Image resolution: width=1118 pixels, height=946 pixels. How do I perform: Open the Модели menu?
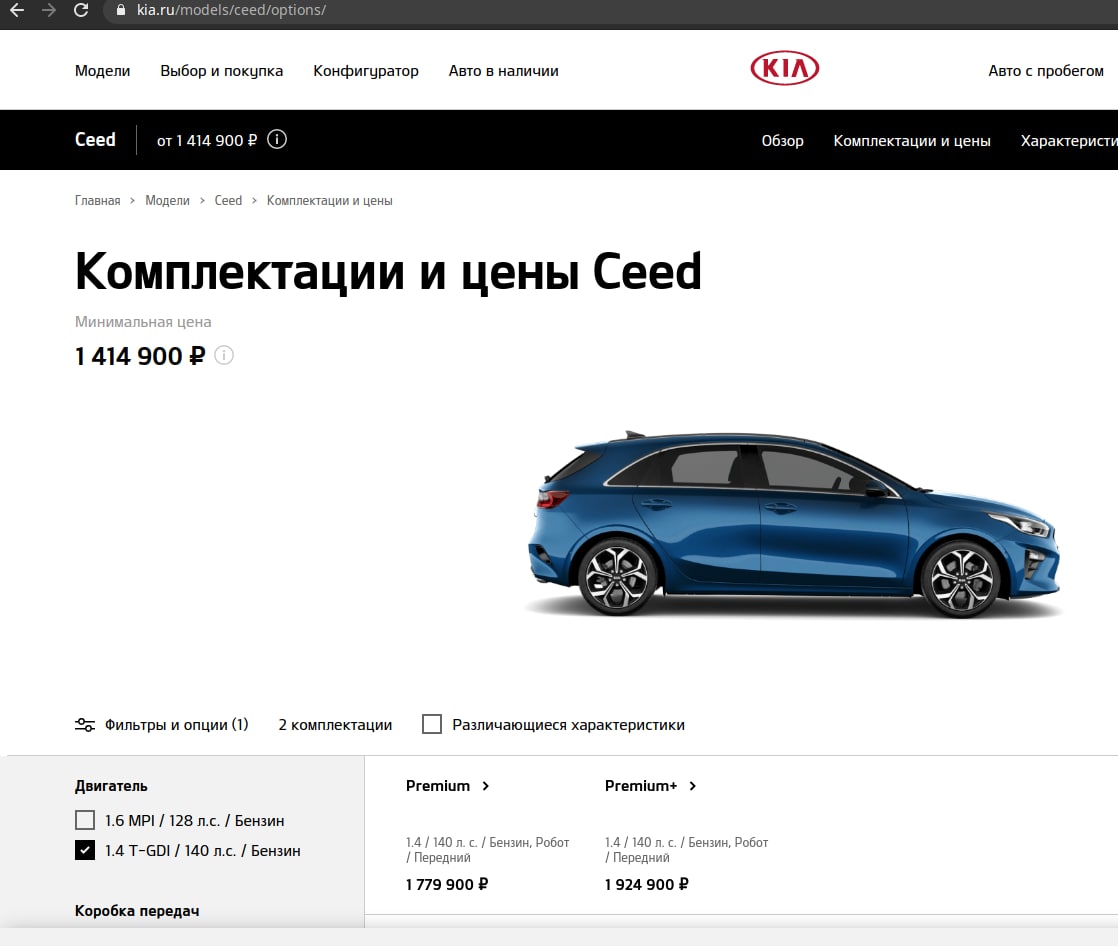point(103,71)
